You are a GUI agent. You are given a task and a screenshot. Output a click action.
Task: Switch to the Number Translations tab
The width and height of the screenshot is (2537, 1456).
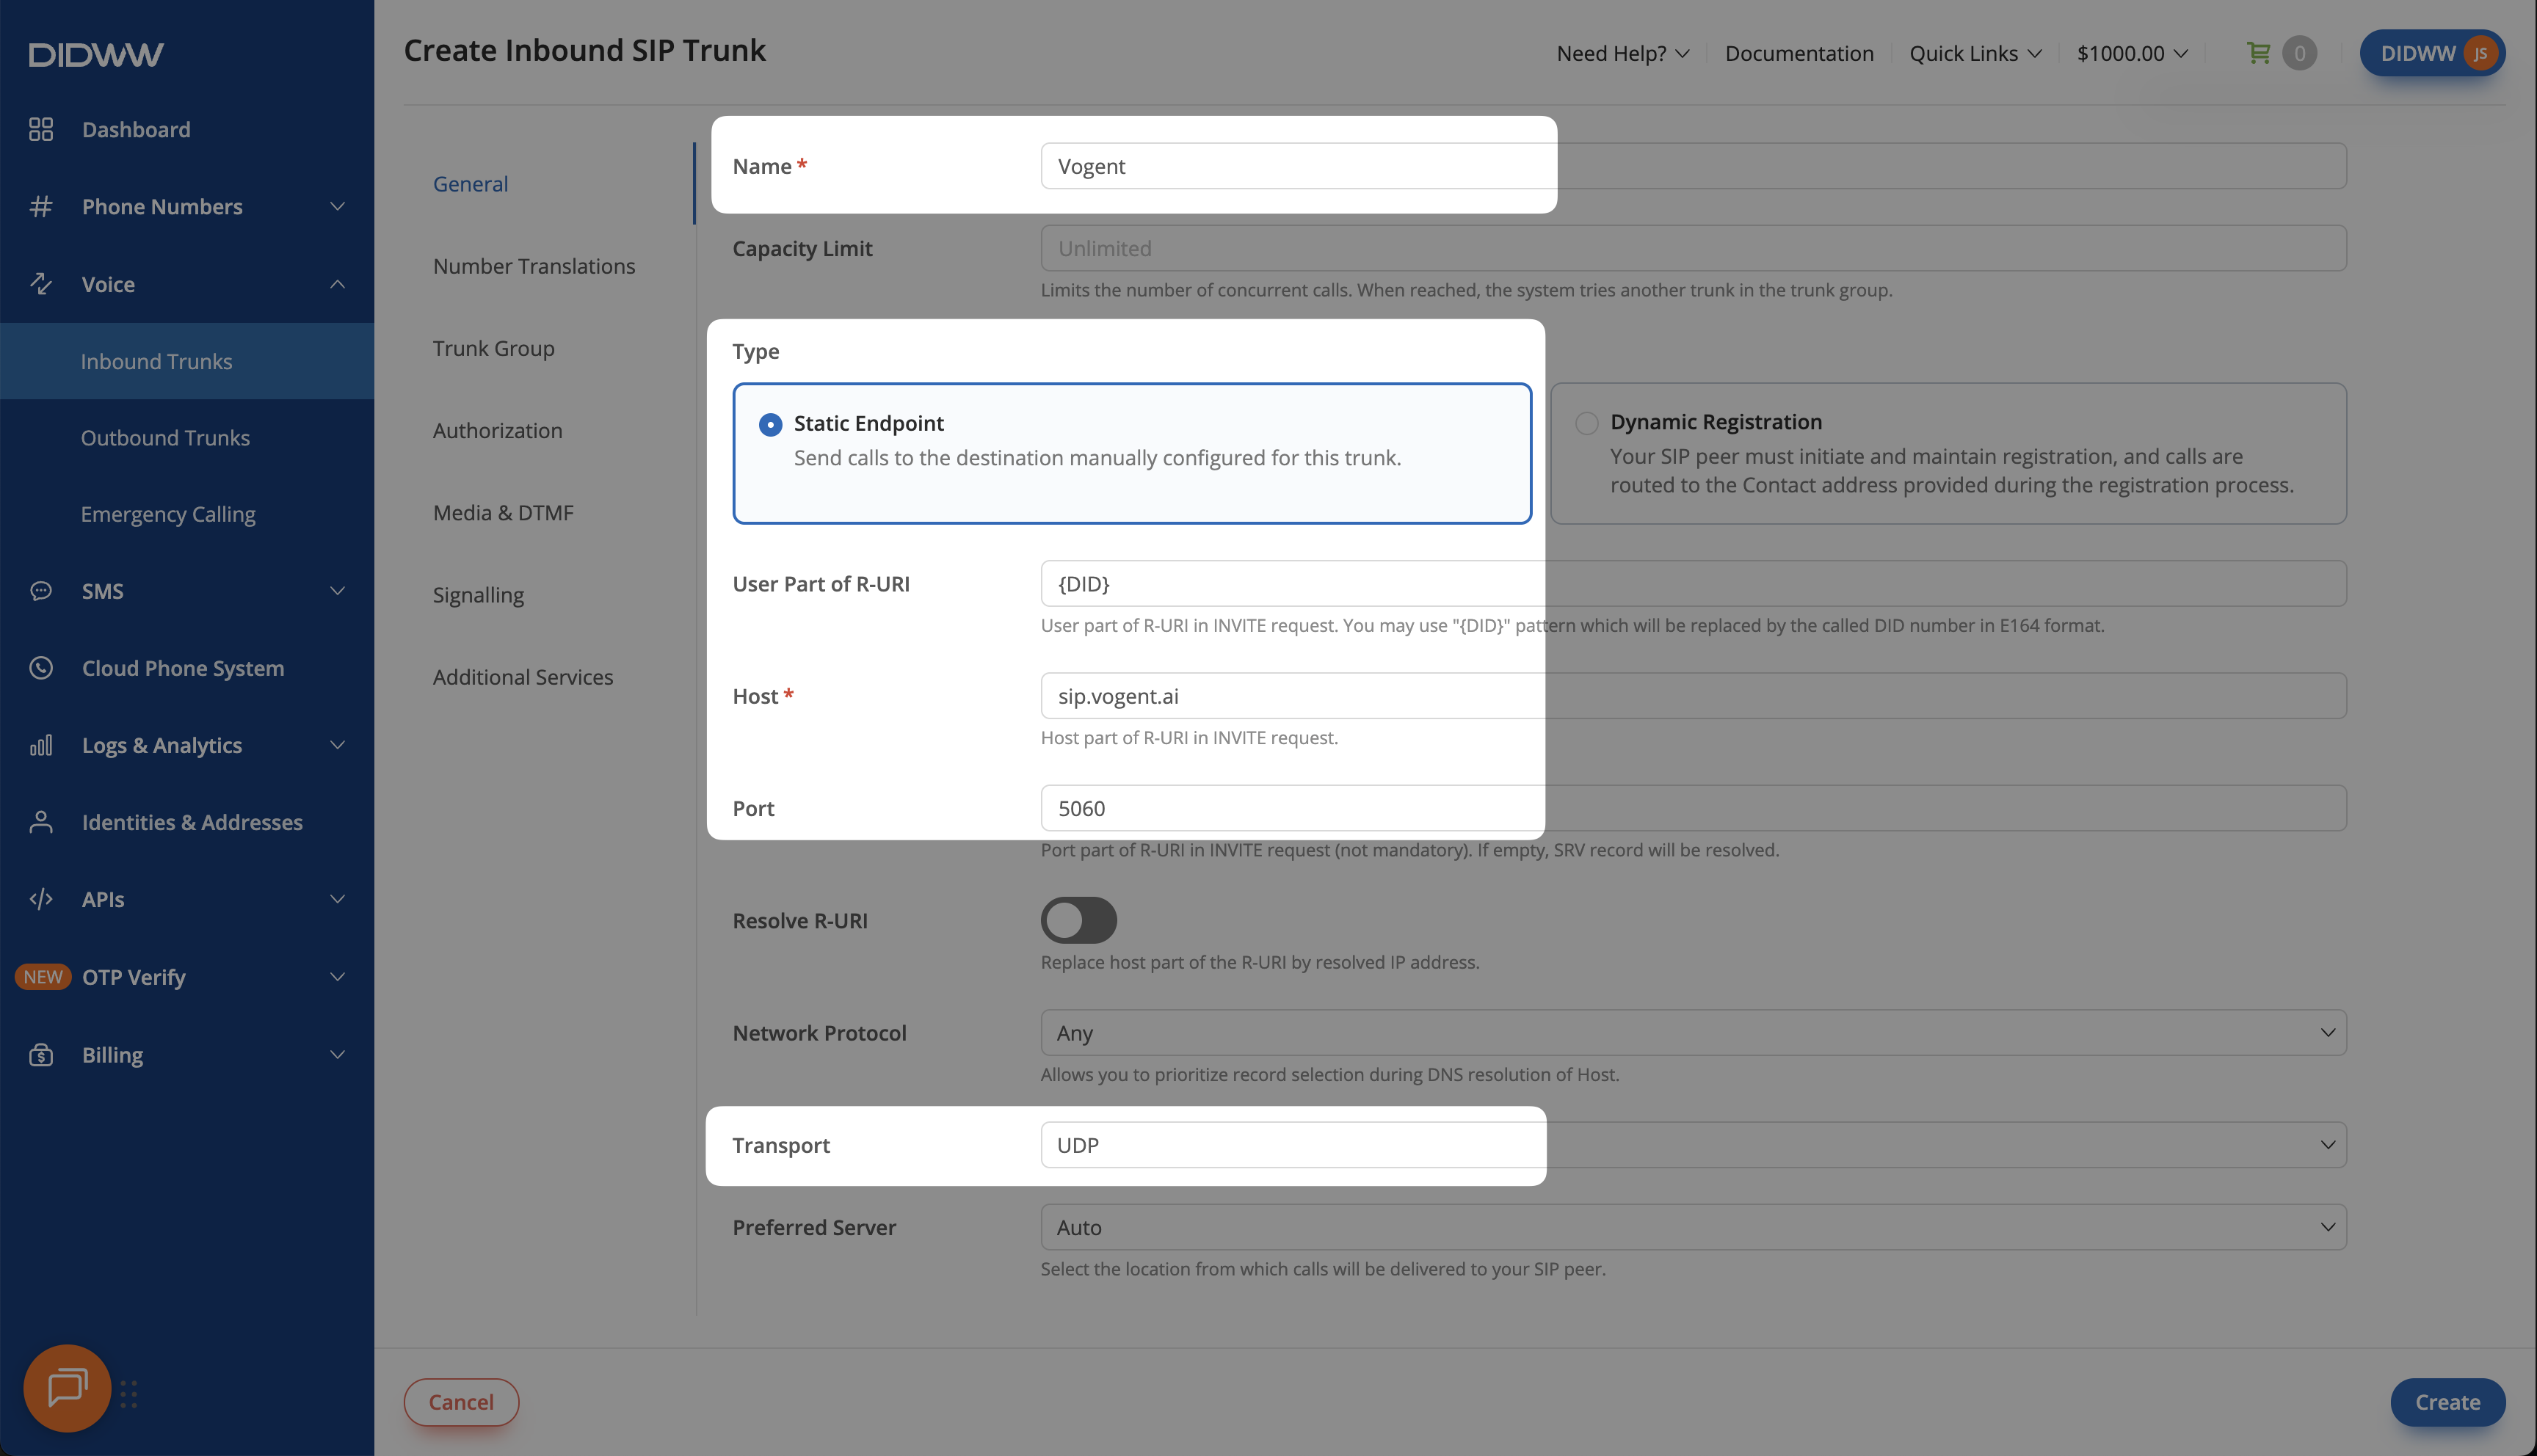pos(534,266)
